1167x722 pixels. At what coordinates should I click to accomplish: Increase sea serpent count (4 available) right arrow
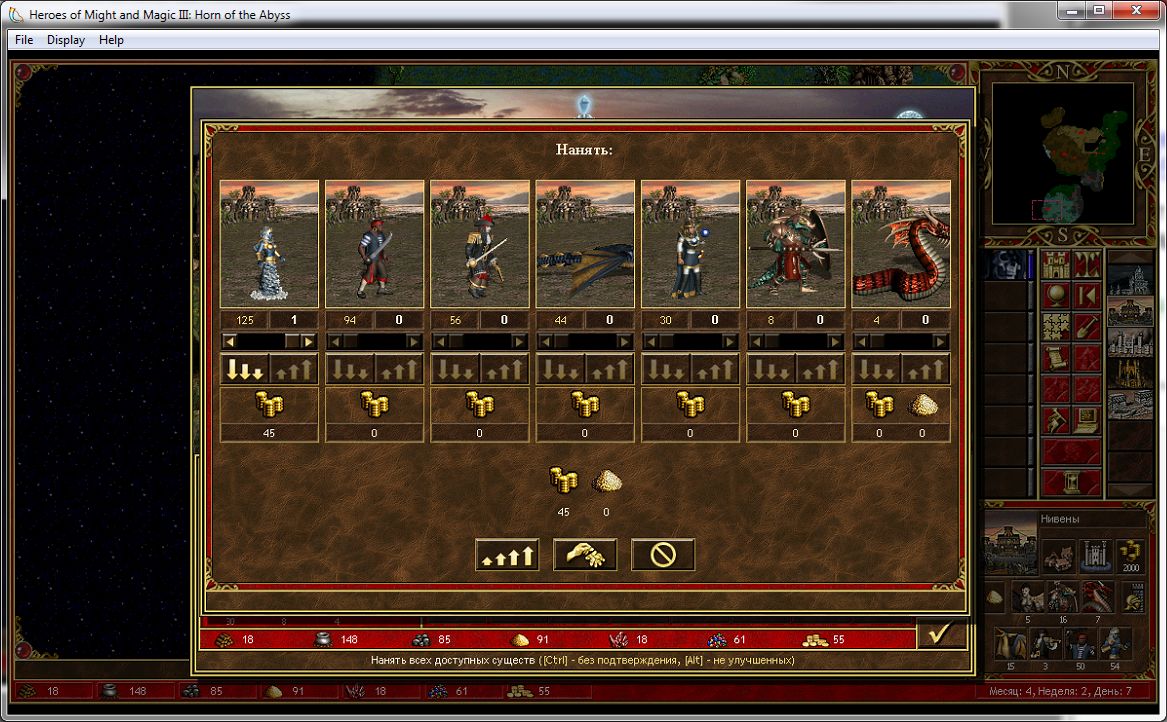(x=941, y=342)
